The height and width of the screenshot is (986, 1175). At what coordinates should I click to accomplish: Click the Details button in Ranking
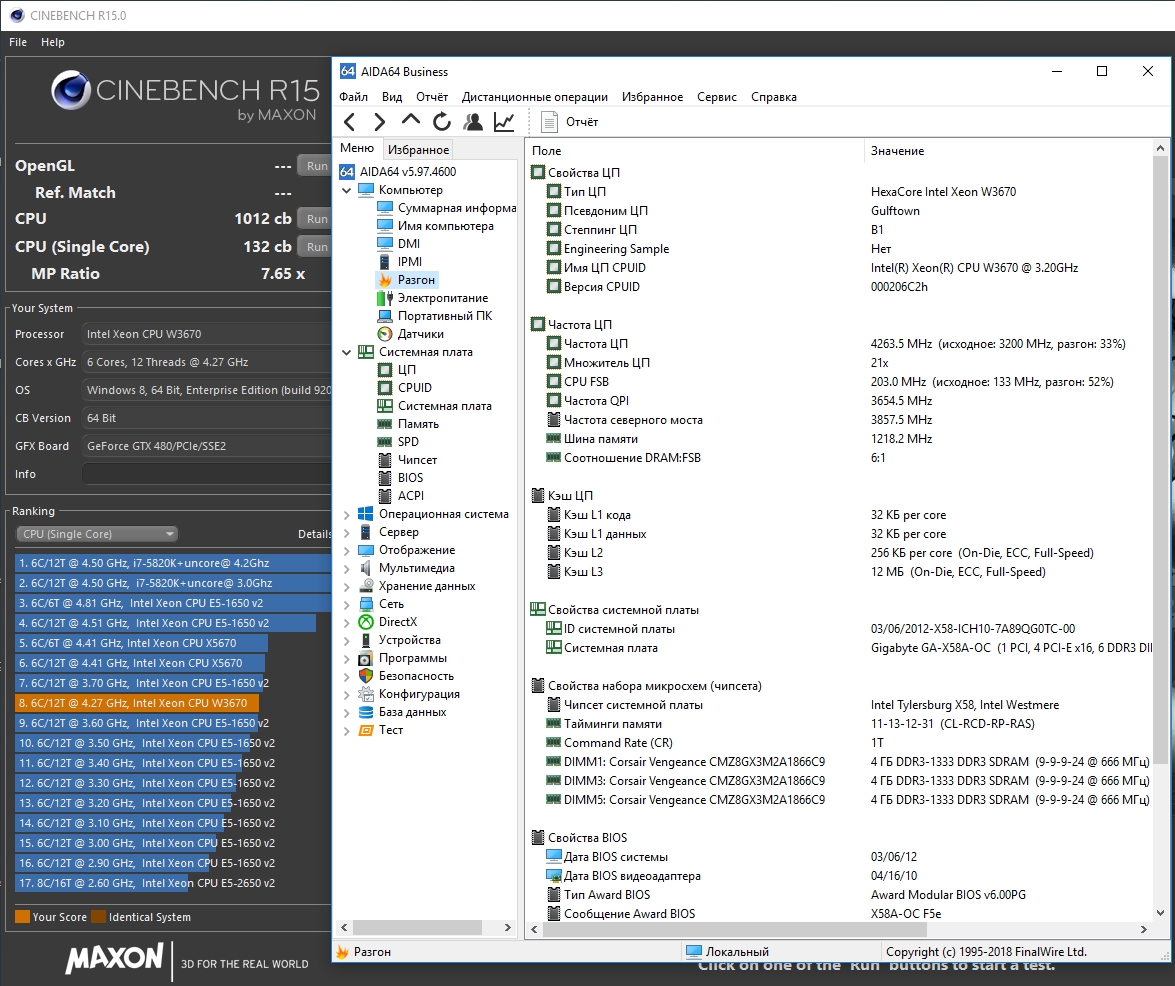pyautogui.click(x=314, y=533)
